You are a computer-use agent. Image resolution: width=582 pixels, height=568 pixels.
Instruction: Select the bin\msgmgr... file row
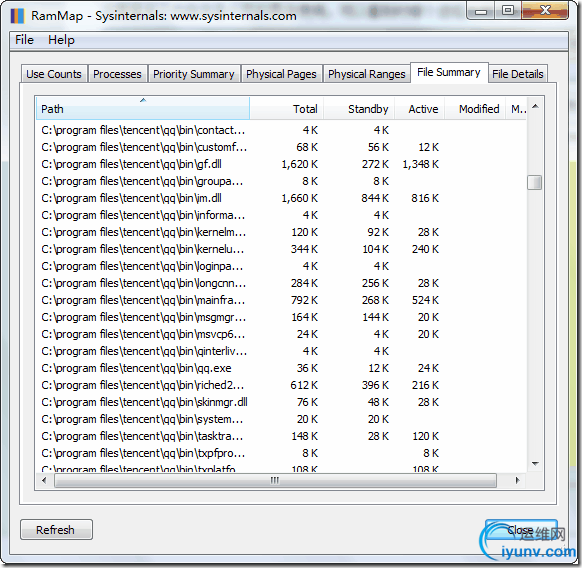tap(281, 317)
